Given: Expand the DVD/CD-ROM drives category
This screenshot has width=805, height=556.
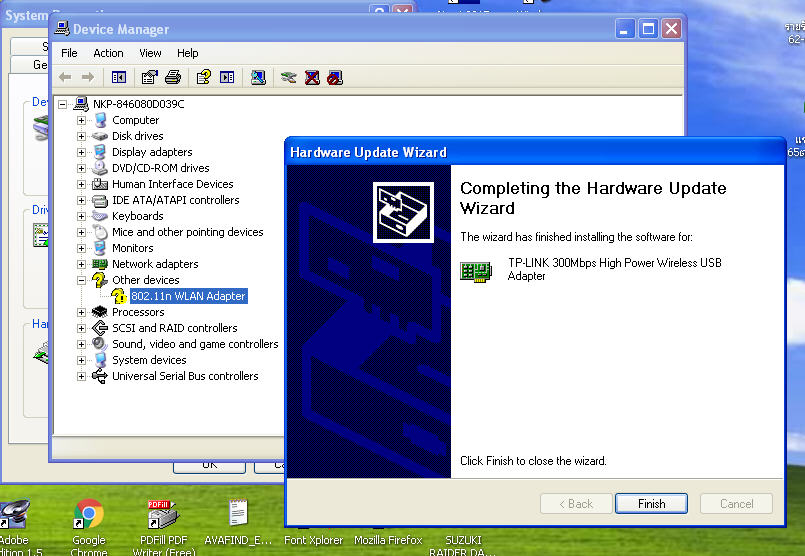Looking at the screenshot, I should [81, 168].
